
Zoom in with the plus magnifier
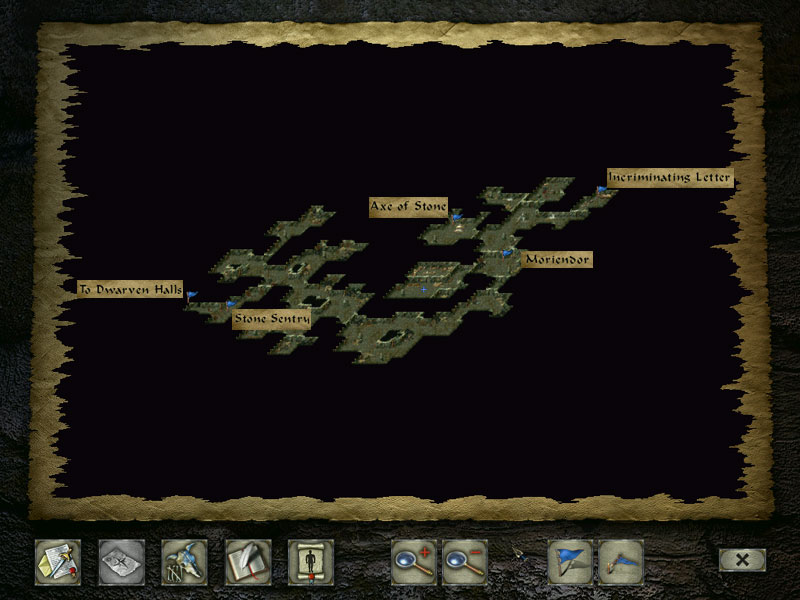point(414,562)
